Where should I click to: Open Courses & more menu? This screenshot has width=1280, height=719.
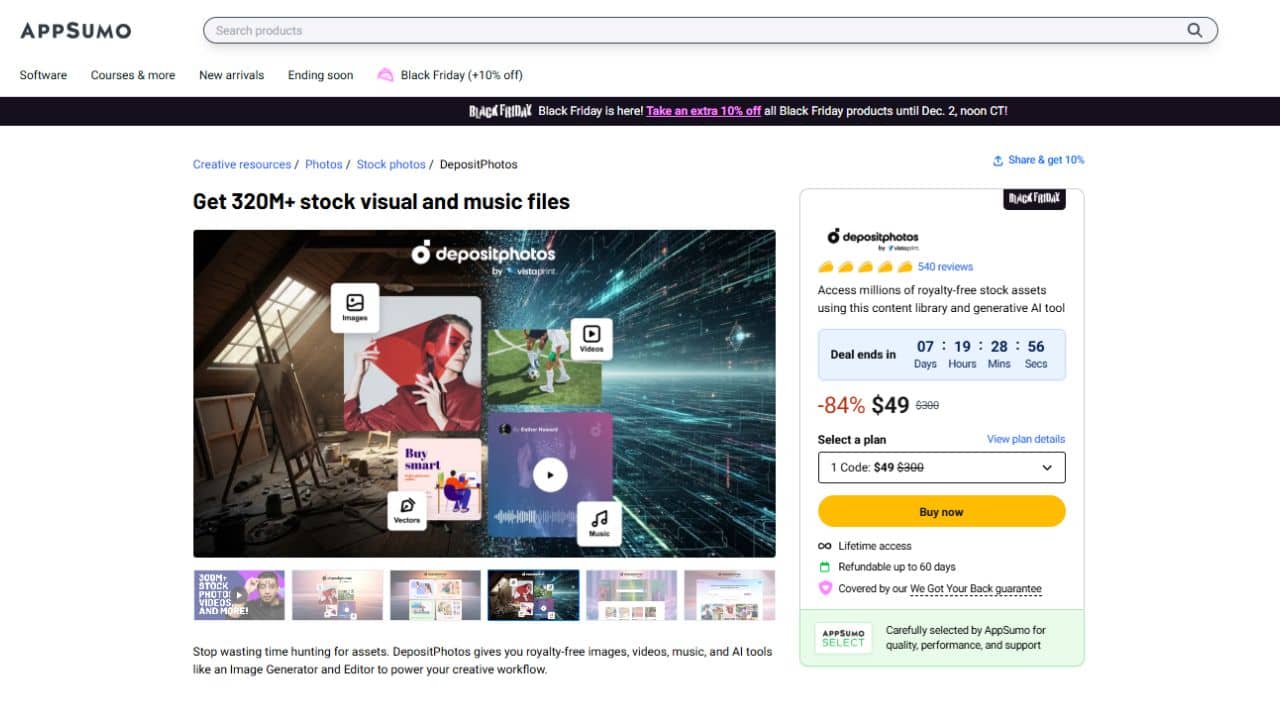(133, 75)
